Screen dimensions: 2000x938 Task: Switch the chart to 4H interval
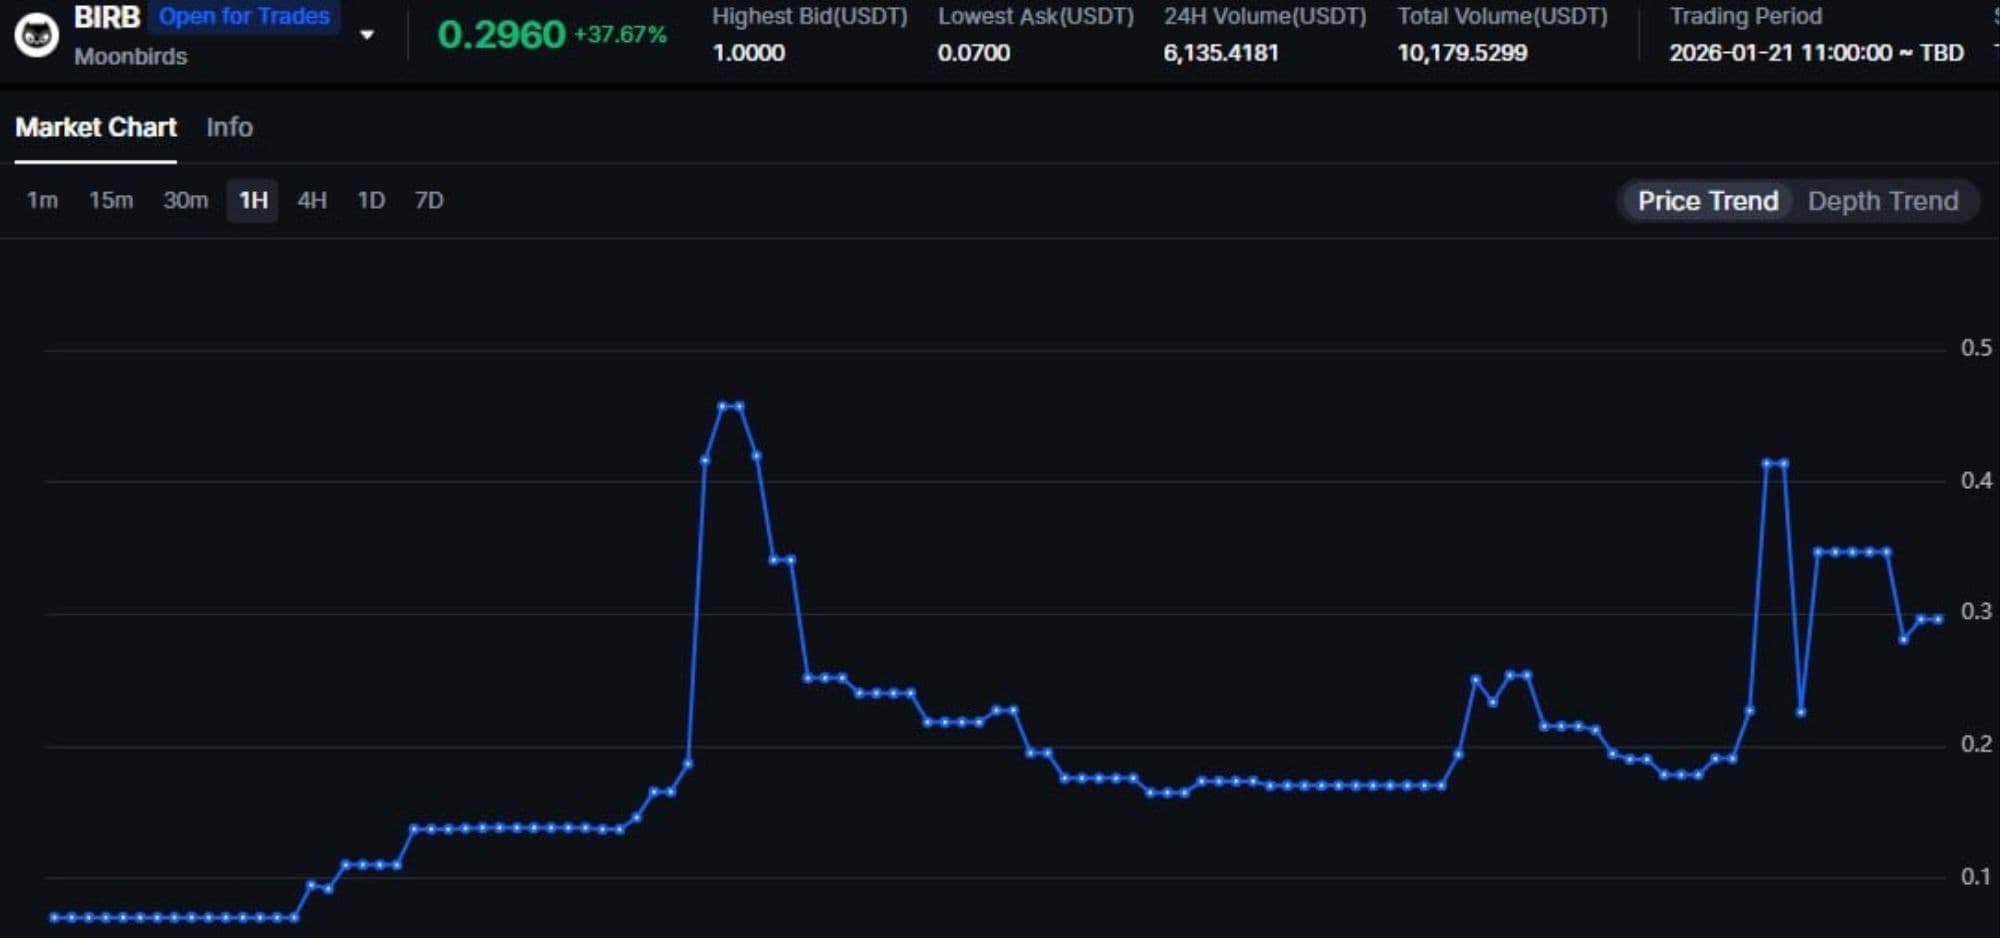pyautogui.click(x=312, y=201)
